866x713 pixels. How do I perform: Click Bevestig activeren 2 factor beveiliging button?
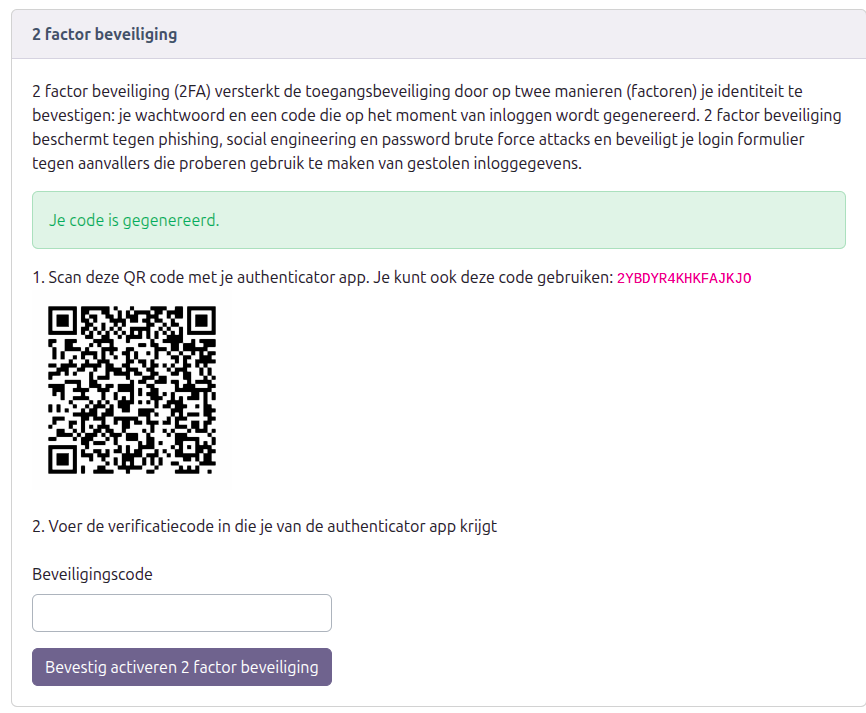click(x=182, y=667)
